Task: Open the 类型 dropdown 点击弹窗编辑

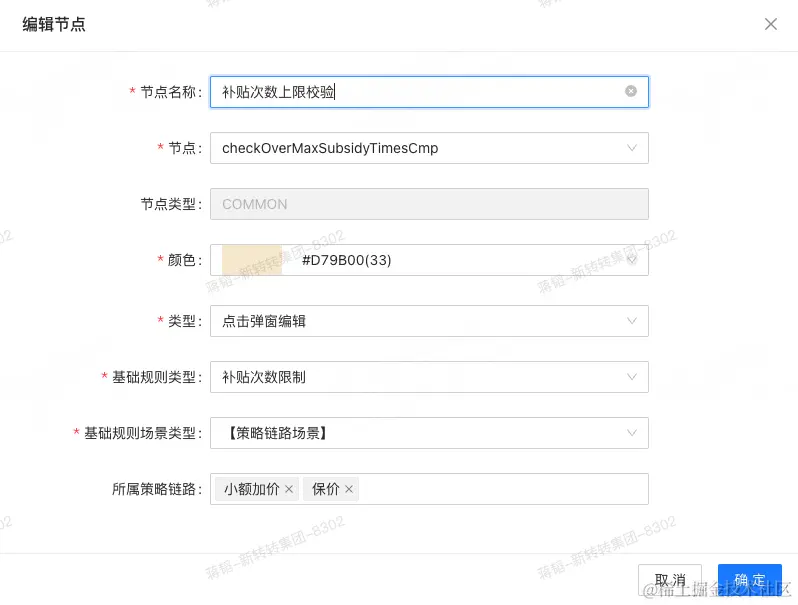Action: (429, 321)
